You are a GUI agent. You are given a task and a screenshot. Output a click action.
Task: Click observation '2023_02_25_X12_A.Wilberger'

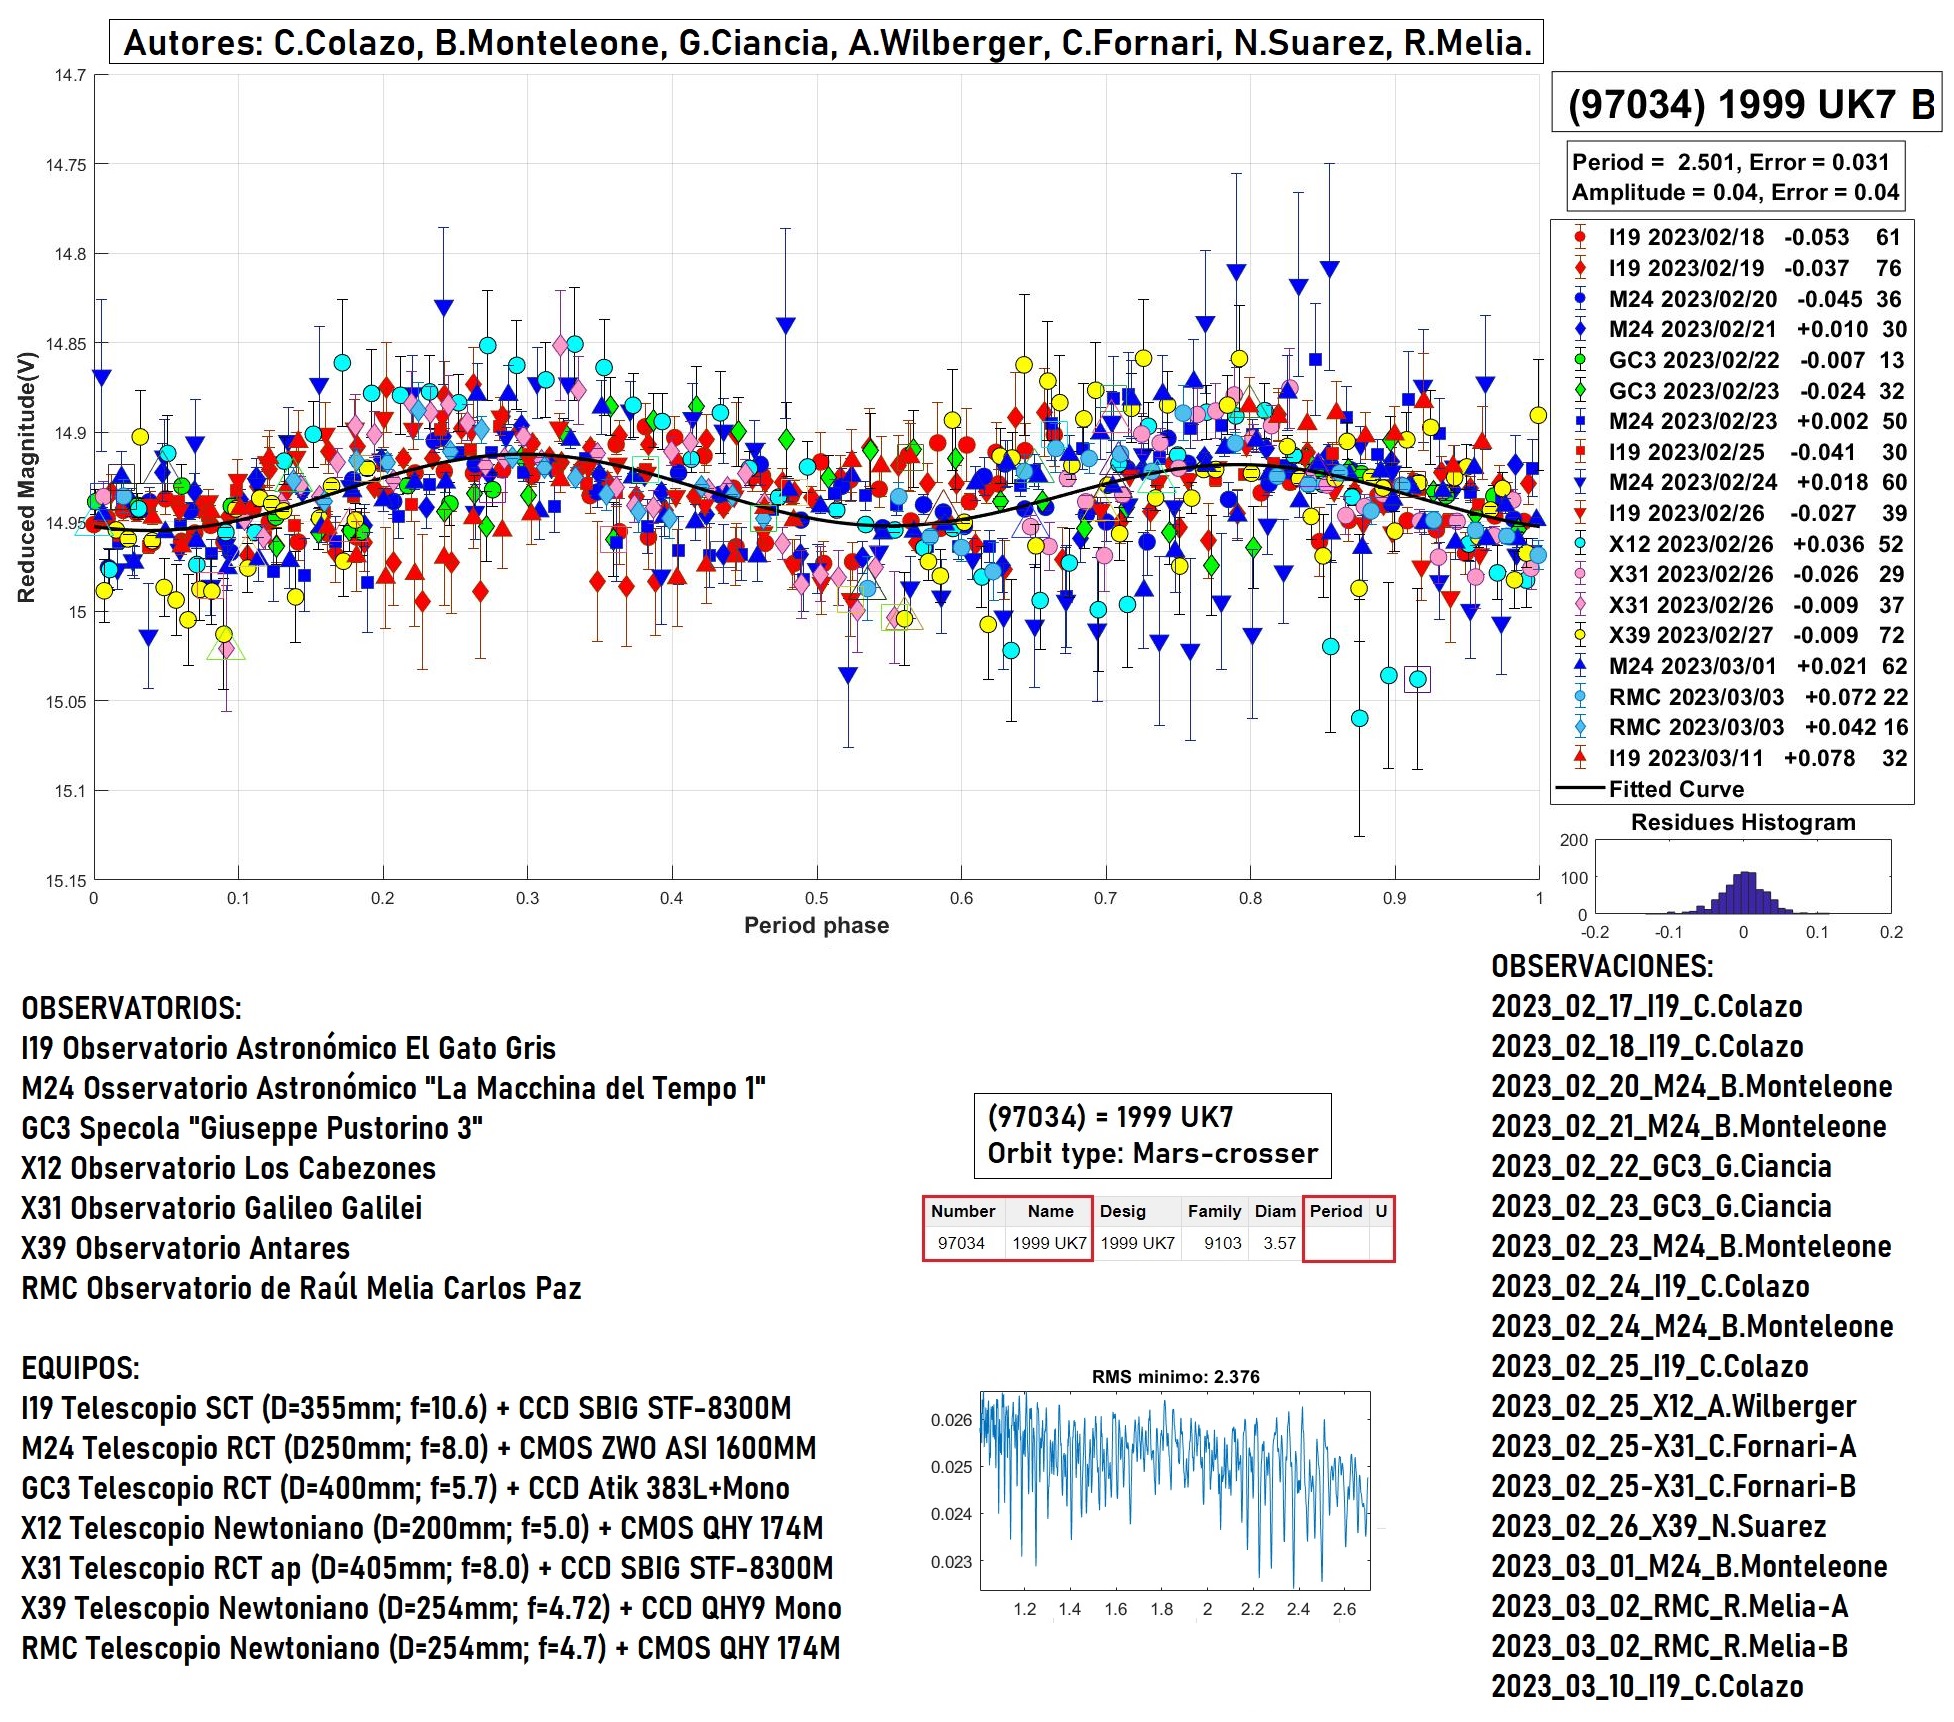(1673, 1406)
